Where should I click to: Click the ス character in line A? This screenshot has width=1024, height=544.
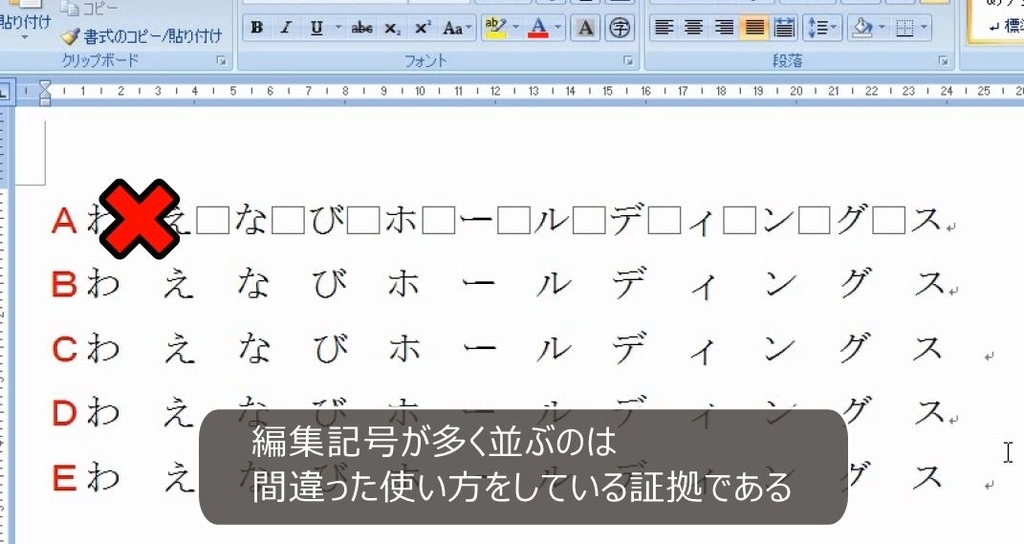coord(925,220)
